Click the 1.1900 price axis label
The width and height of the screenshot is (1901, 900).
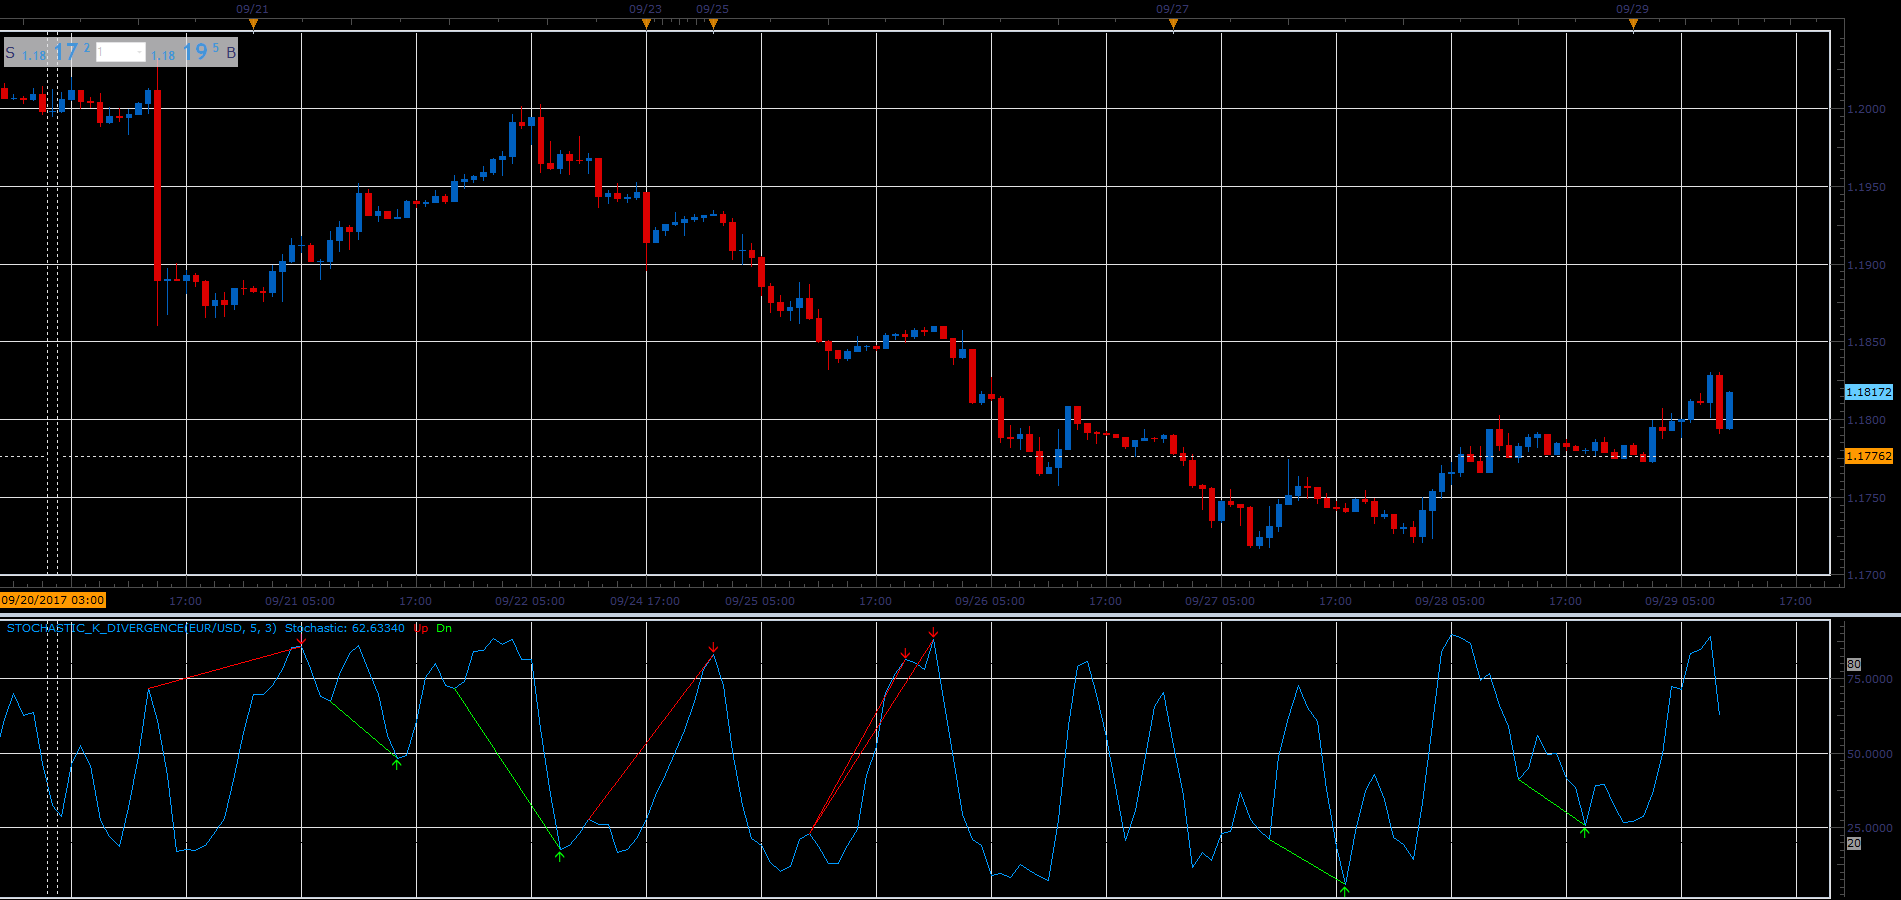(1866, 265)
